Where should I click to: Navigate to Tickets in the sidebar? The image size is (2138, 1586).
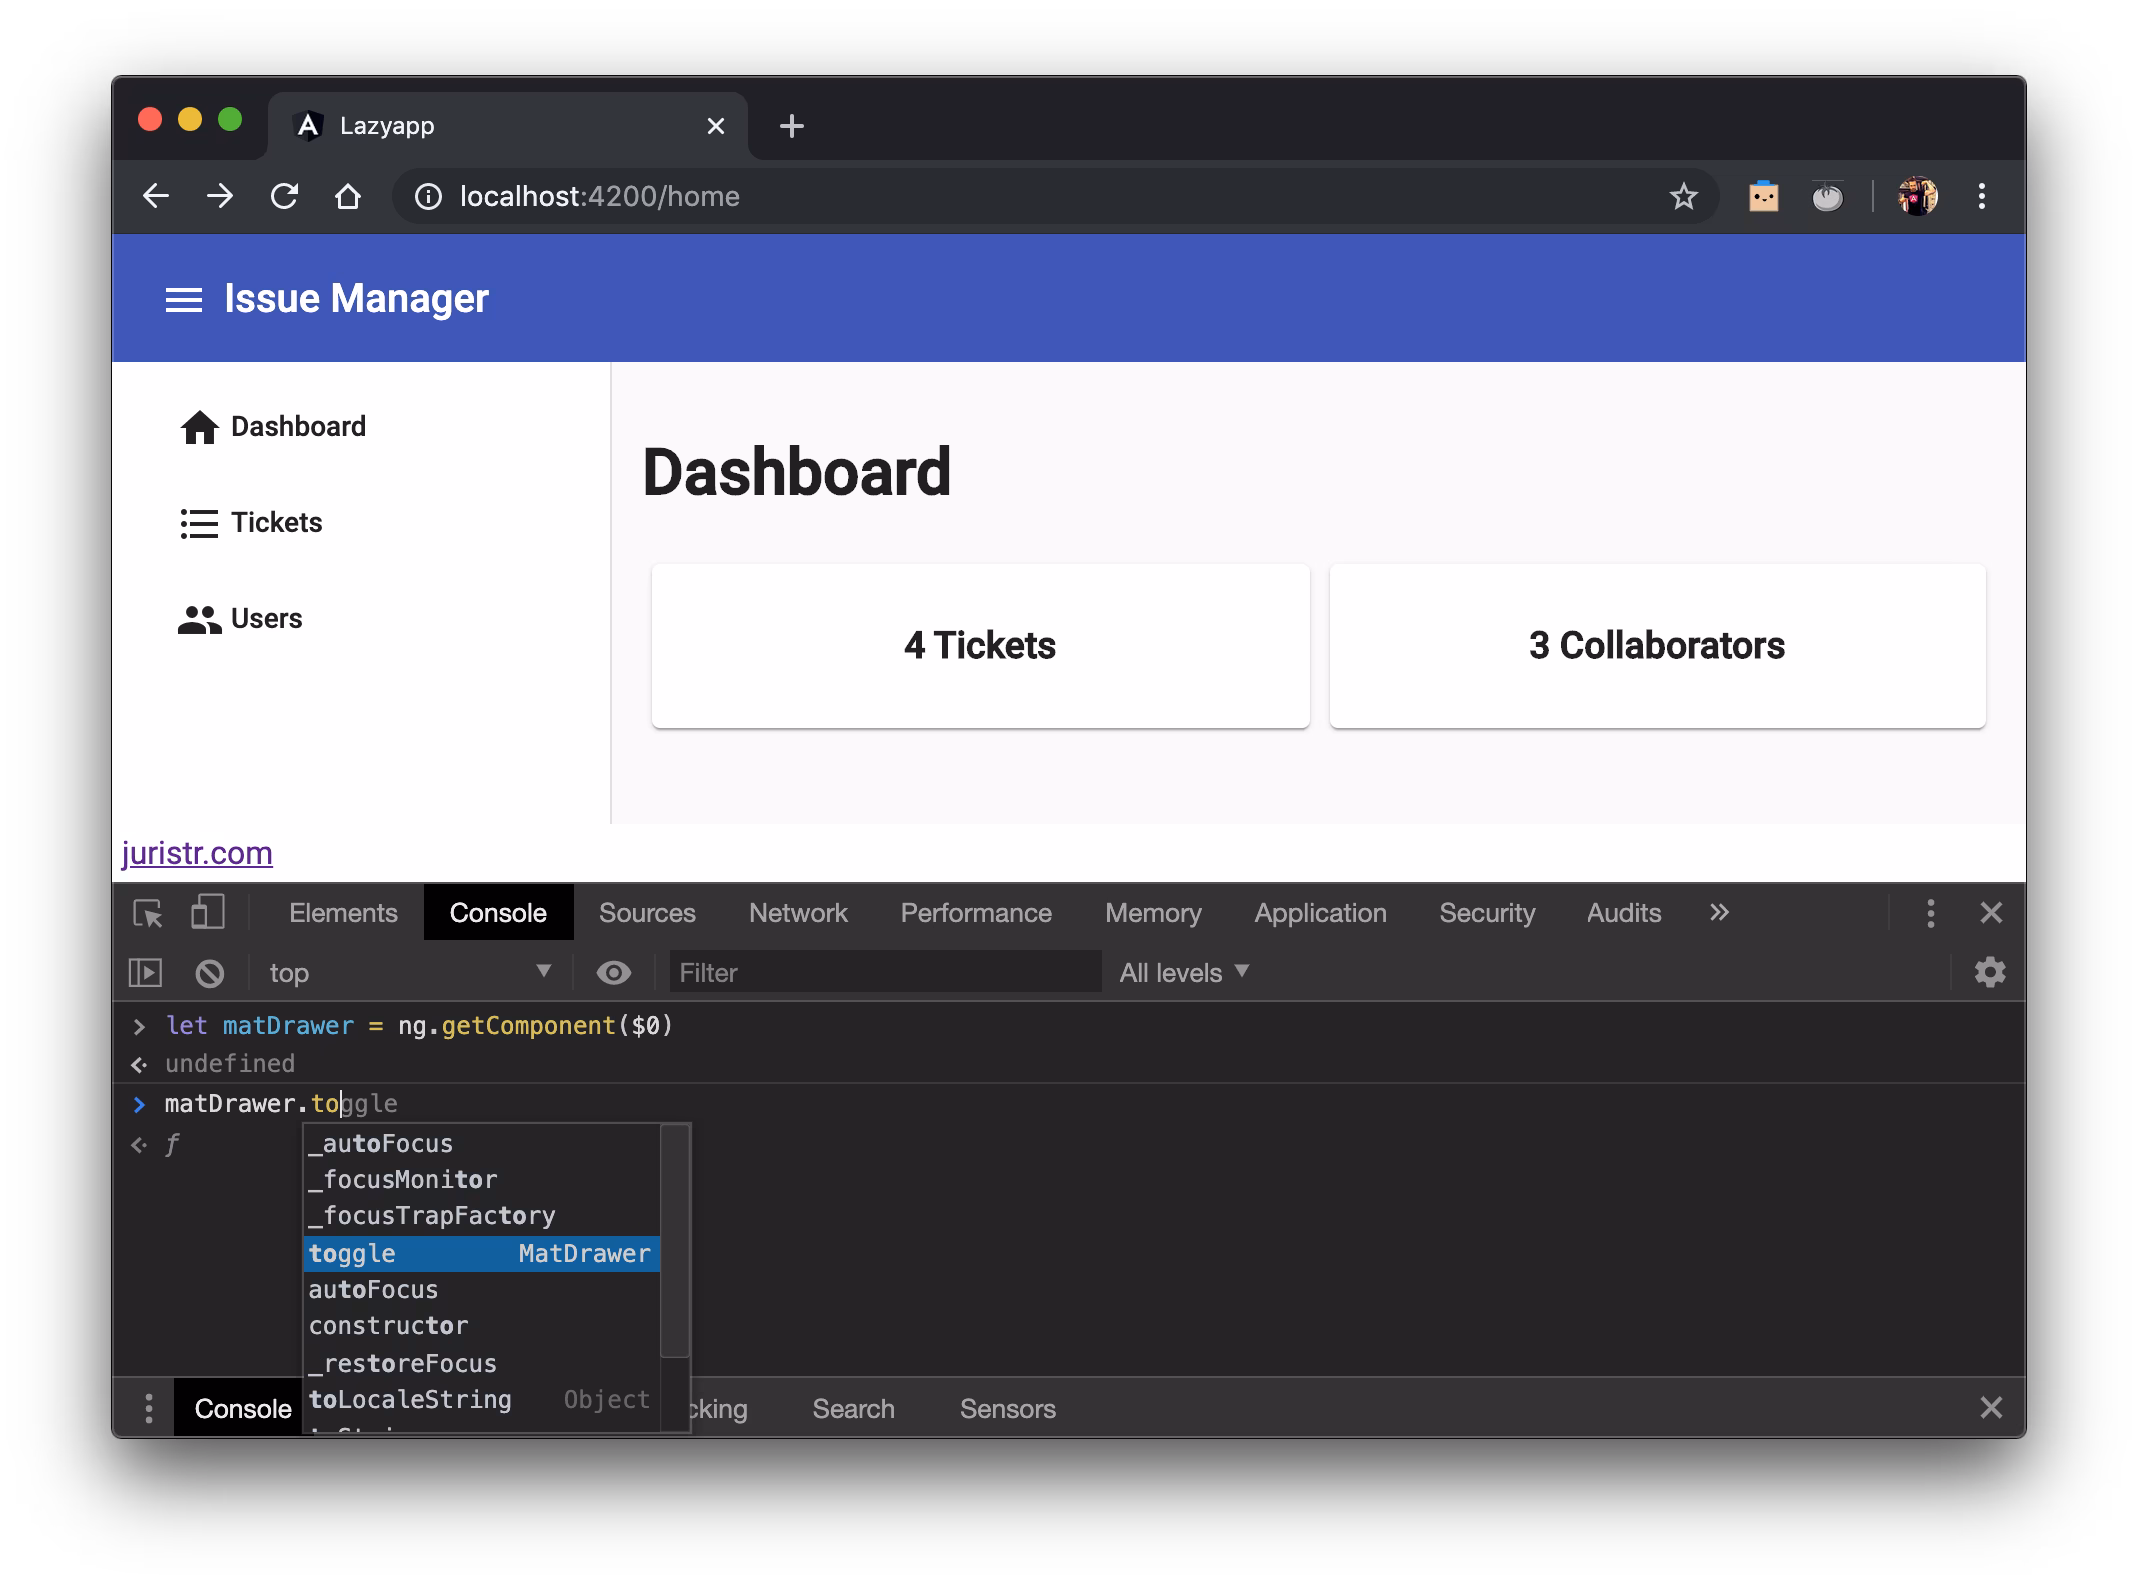coord(276,523)
